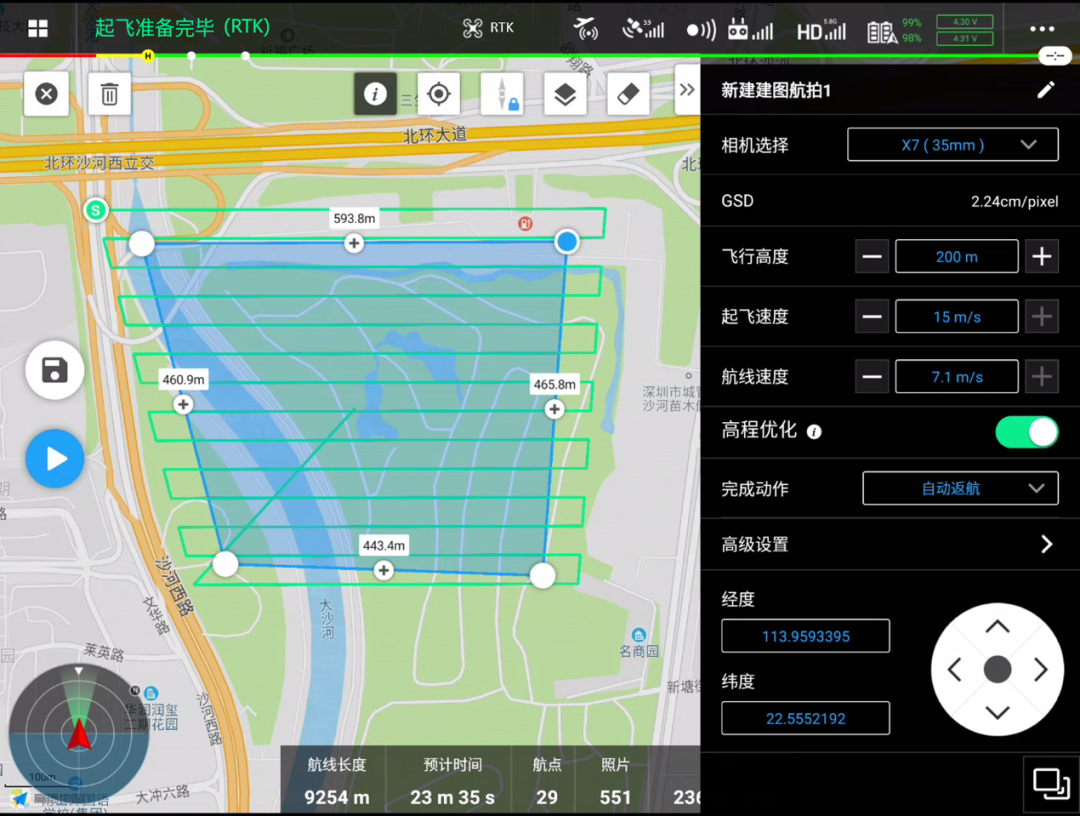Increase 飞行高度 with plus button
1080x816 pixels.
1042,257
